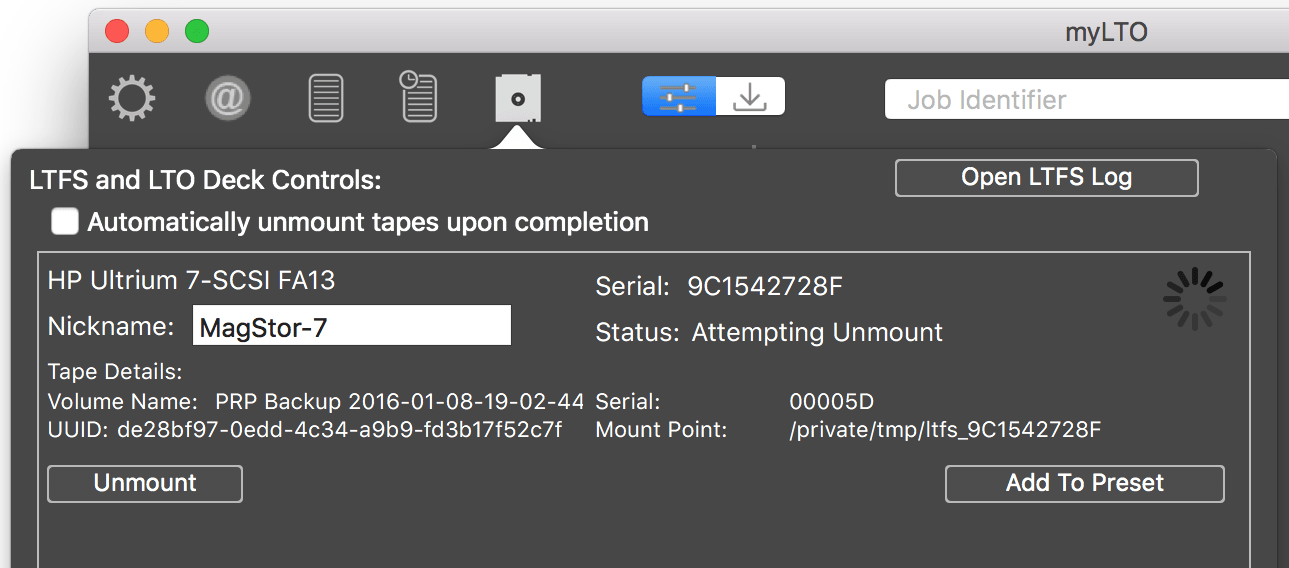
Task: Open the gear settings icon
Action: point(132,99)
